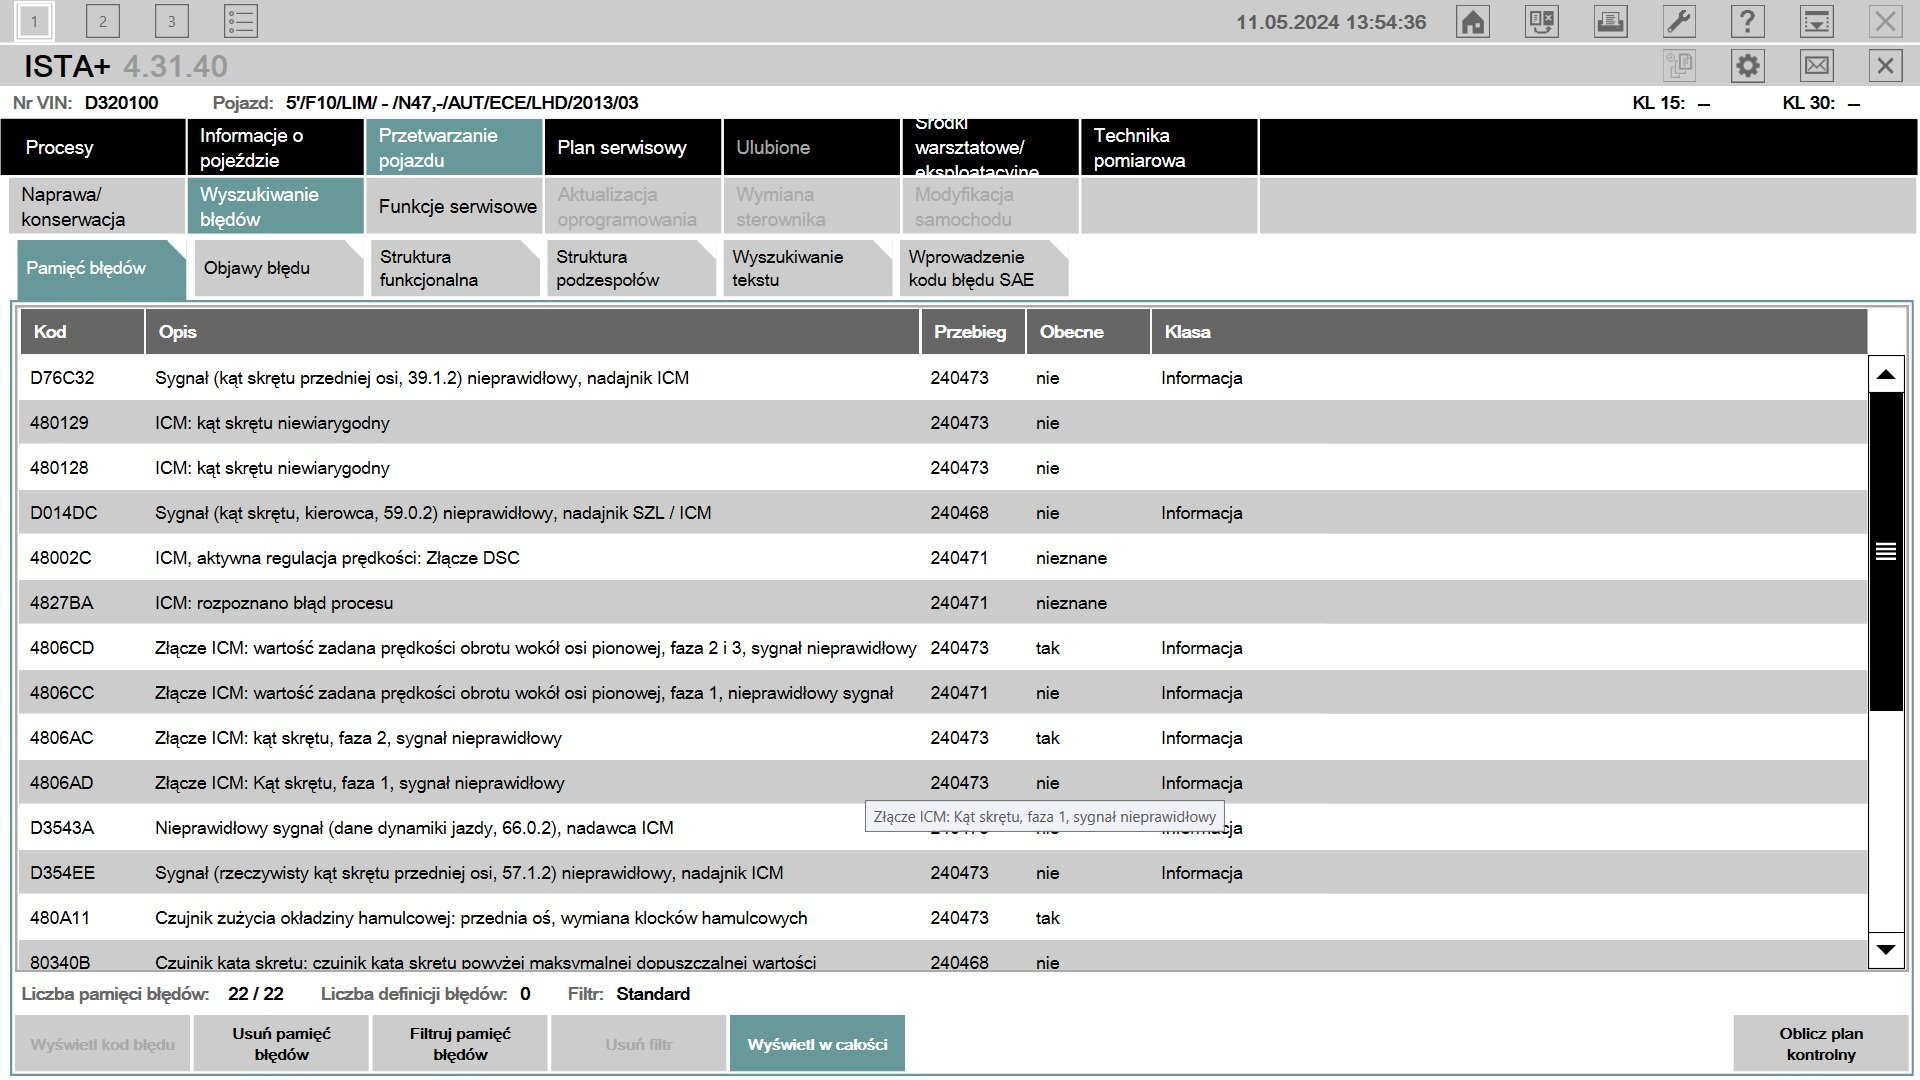Select fault row D354EE
1920x1080 pixels.
(942, 873)
